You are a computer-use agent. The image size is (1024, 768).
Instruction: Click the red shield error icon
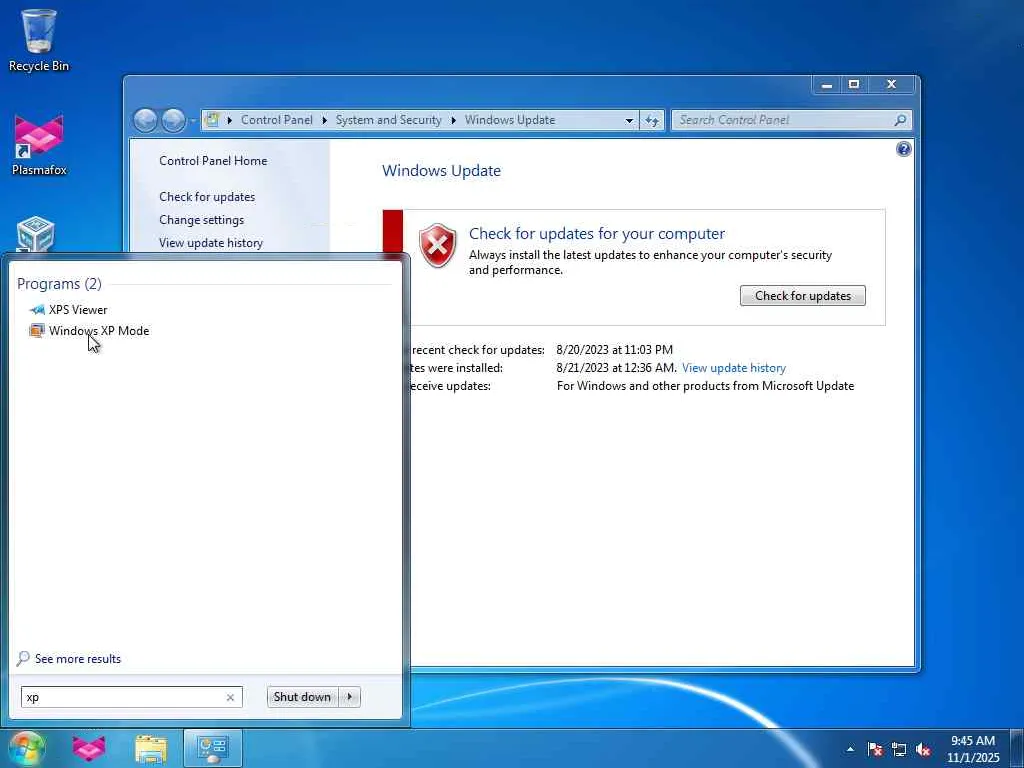coord(437,245)
